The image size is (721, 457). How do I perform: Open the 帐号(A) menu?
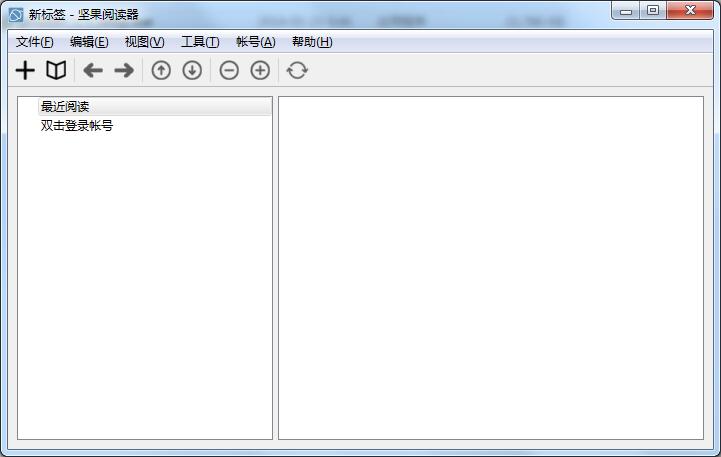[x=256, y=42]
